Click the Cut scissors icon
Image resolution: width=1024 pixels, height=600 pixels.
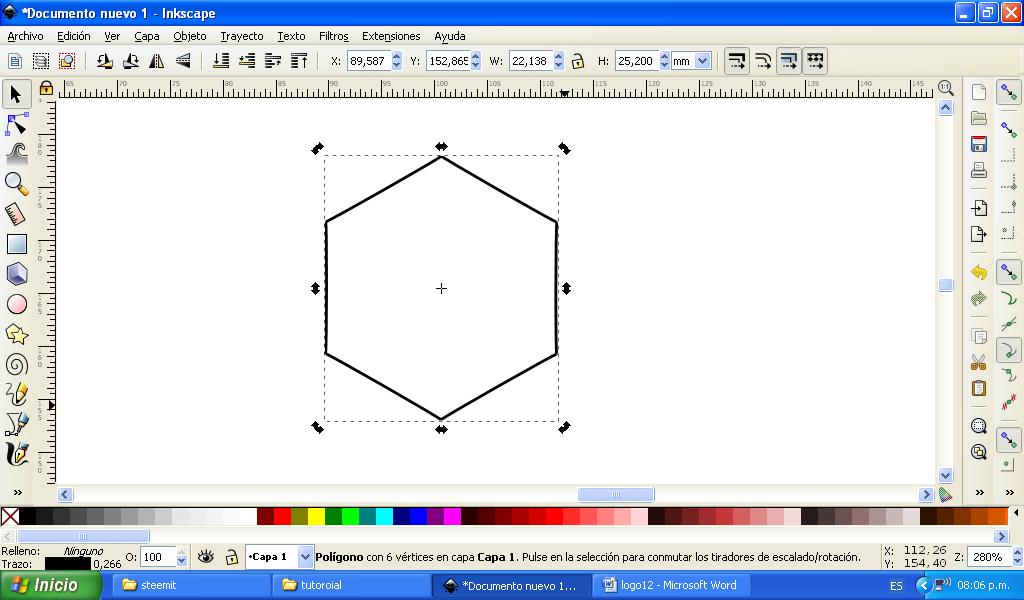[978, 362]
